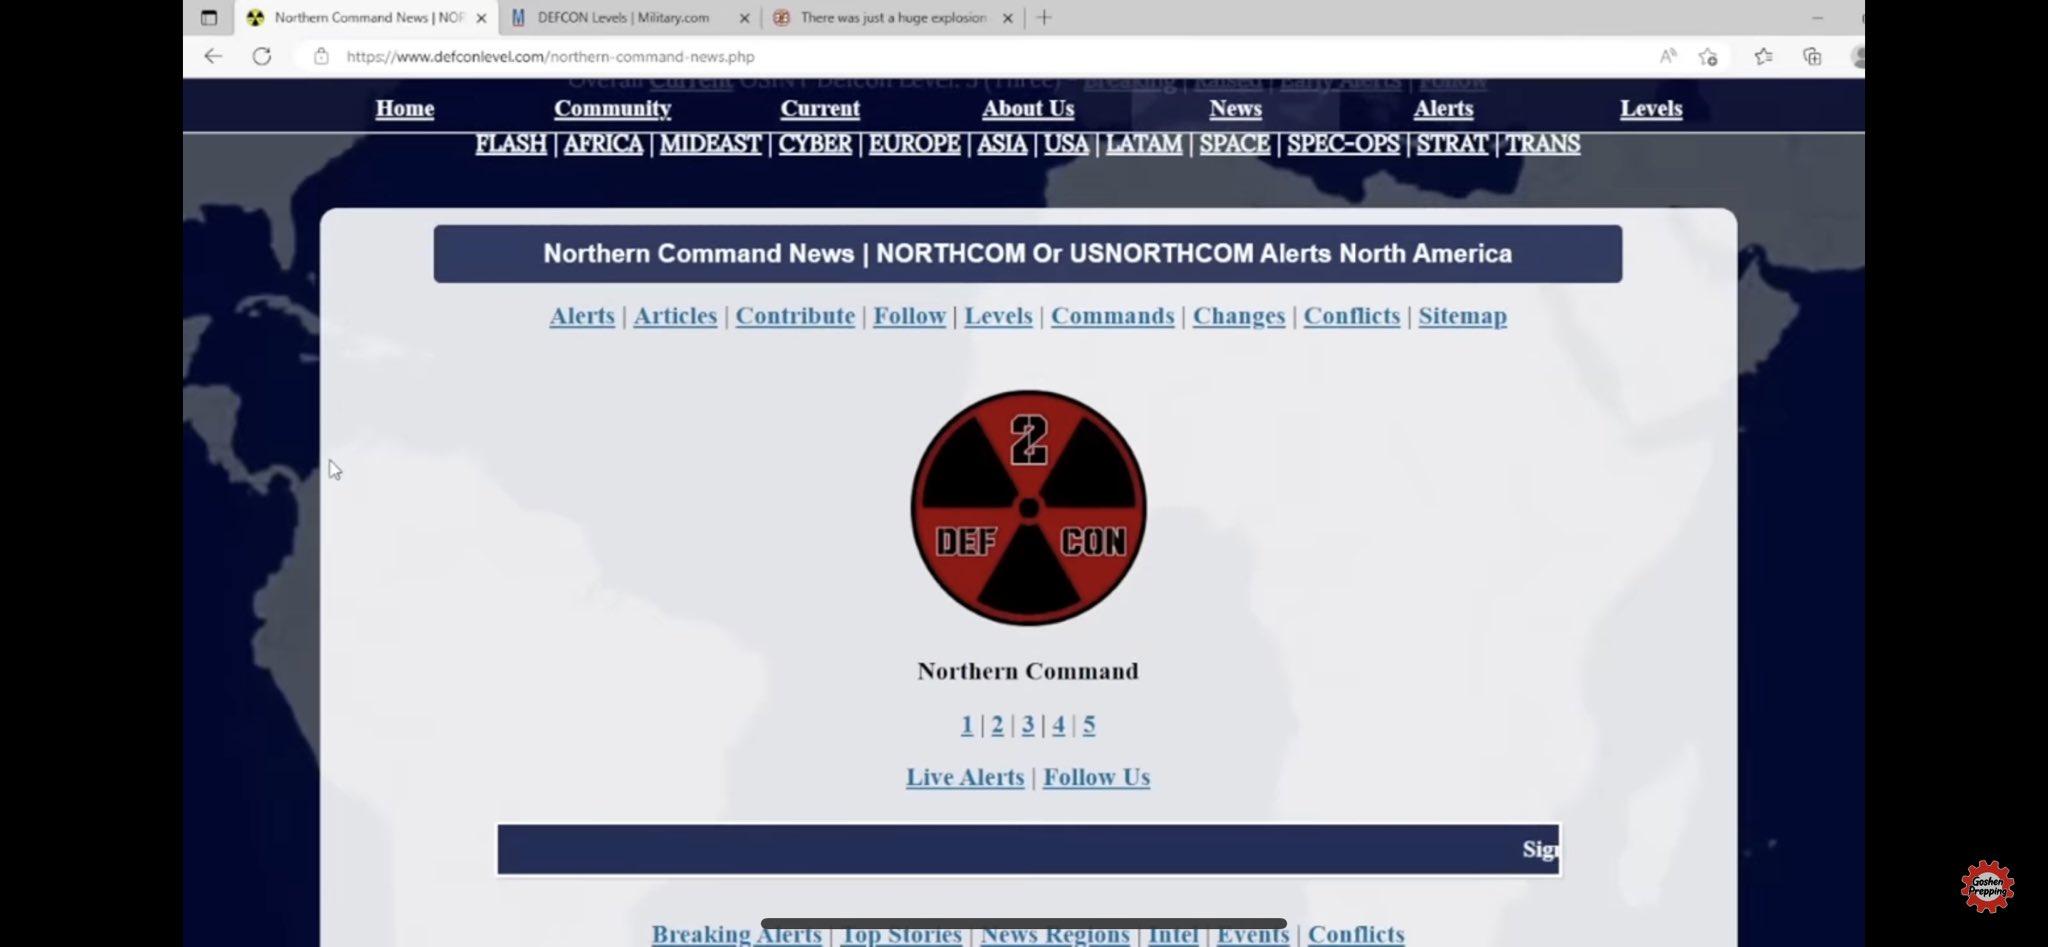Open the Follow Us link
The width and height of the screenshot is (2048, 947).
[x=1096, y=777]
